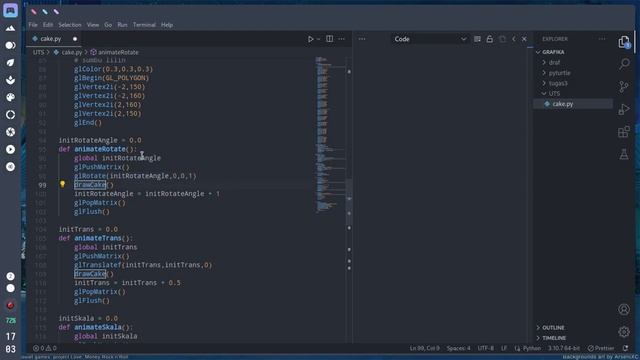Click the red record indicator in the dock
Viewport: 640px width, 360px height.
pyautogui.click(x=10, y=305)
